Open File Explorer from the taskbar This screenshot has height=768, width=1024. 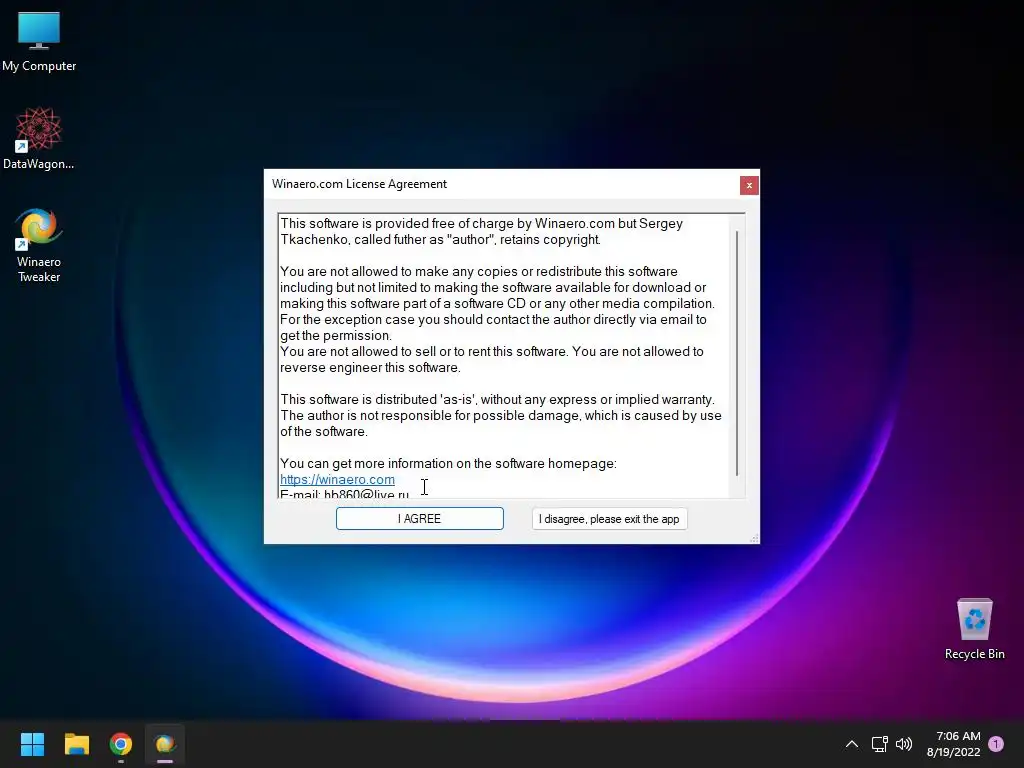pos(76,744)
